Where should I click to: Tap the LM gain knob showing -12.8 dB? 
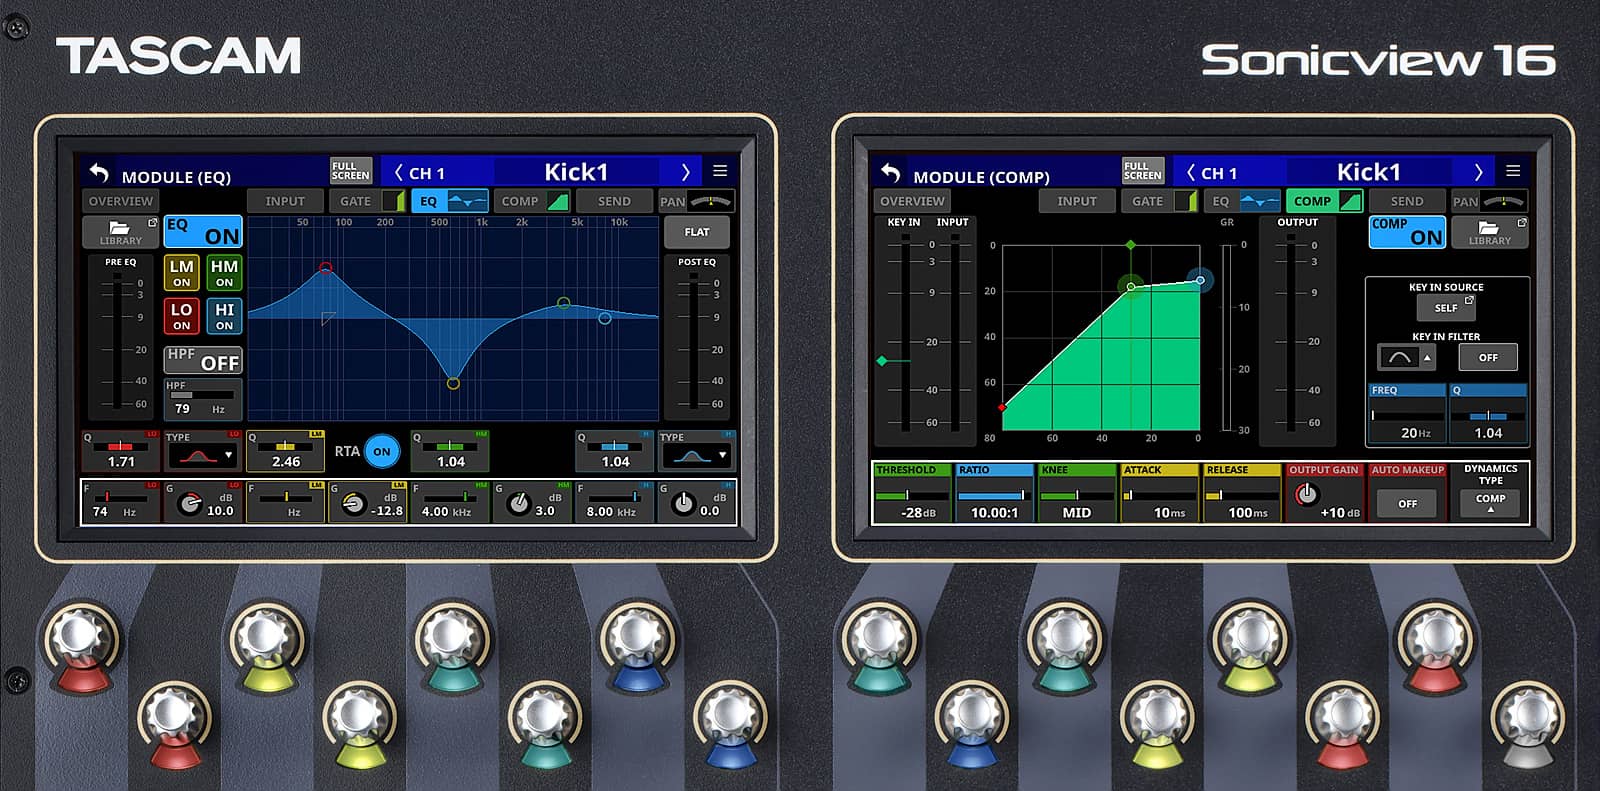point(354,504)
